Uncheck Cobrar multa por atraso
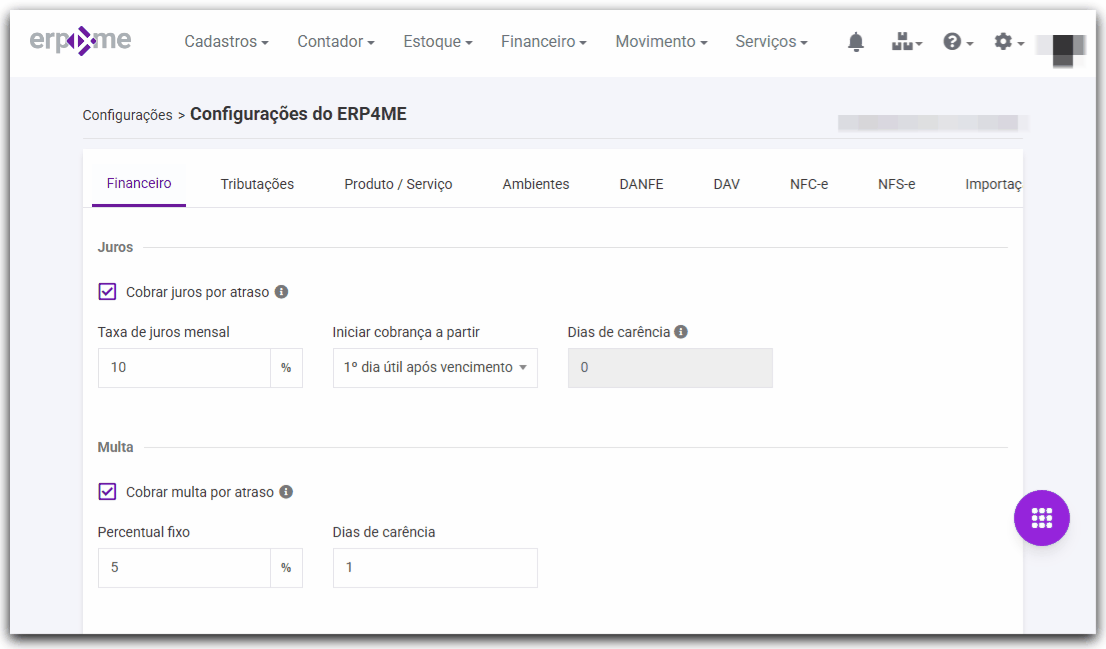1106x649 pixels. point(107,491)
